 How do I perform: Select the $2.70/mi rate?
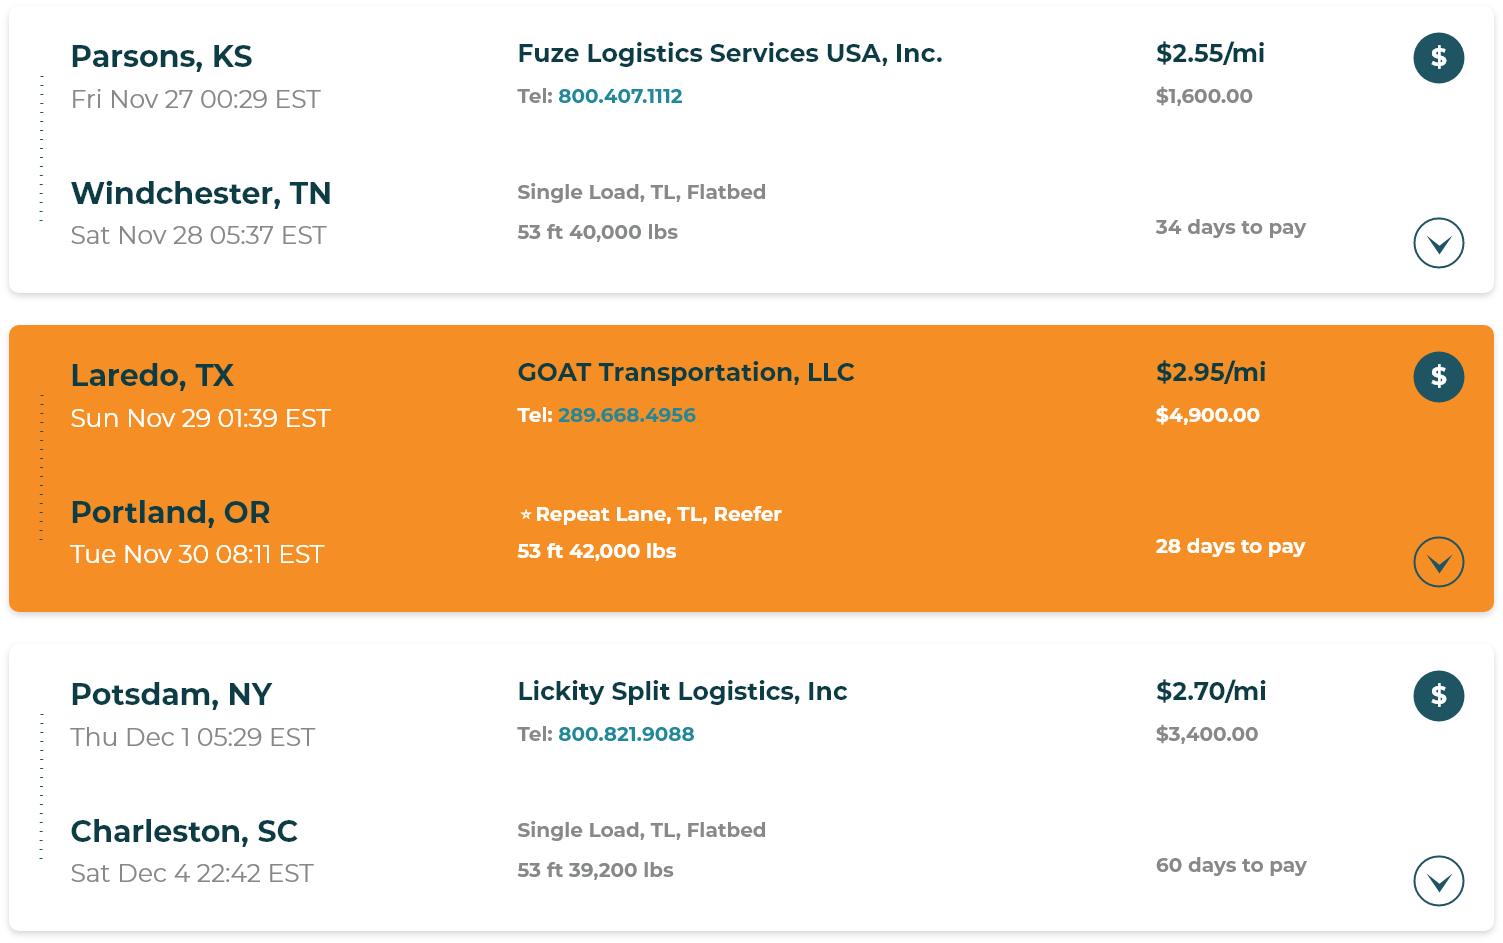coord(1211,691)
